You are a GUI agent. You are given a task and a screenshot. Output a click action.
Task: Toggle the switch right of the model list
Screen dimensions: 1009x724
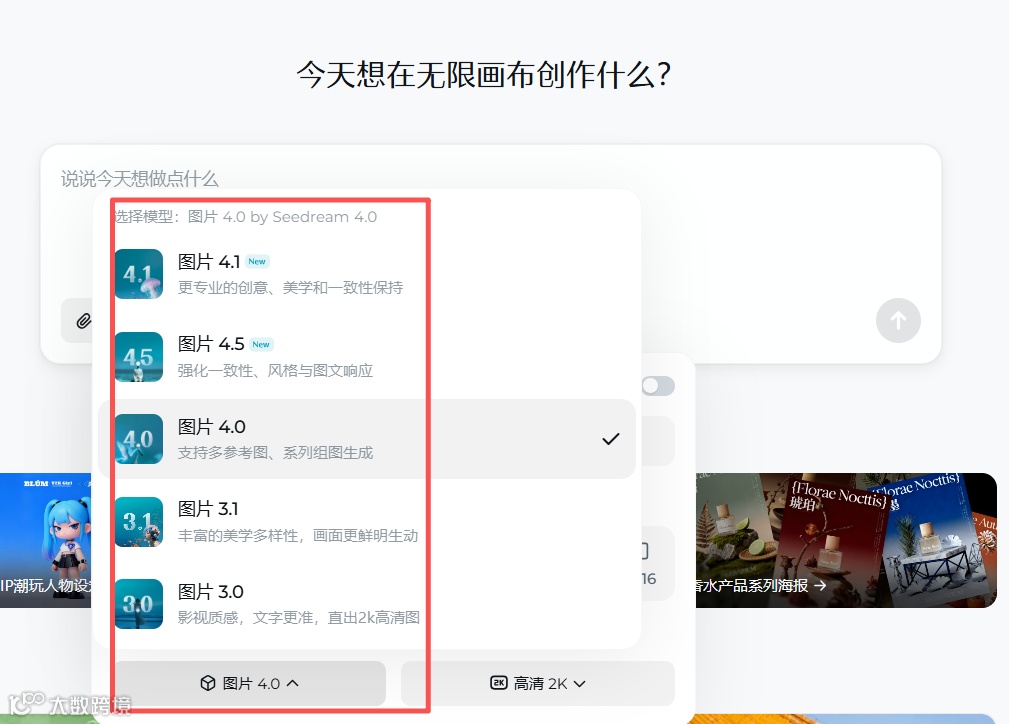click(x=658, y=386)
